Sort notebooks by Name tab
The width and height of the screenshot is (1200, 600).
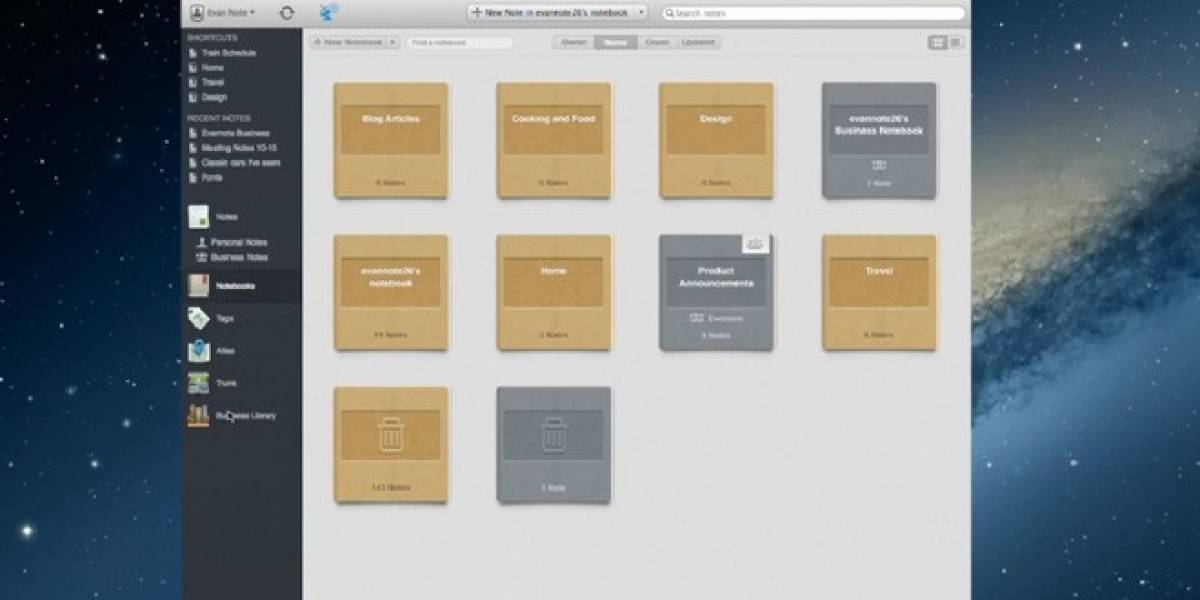615,43
